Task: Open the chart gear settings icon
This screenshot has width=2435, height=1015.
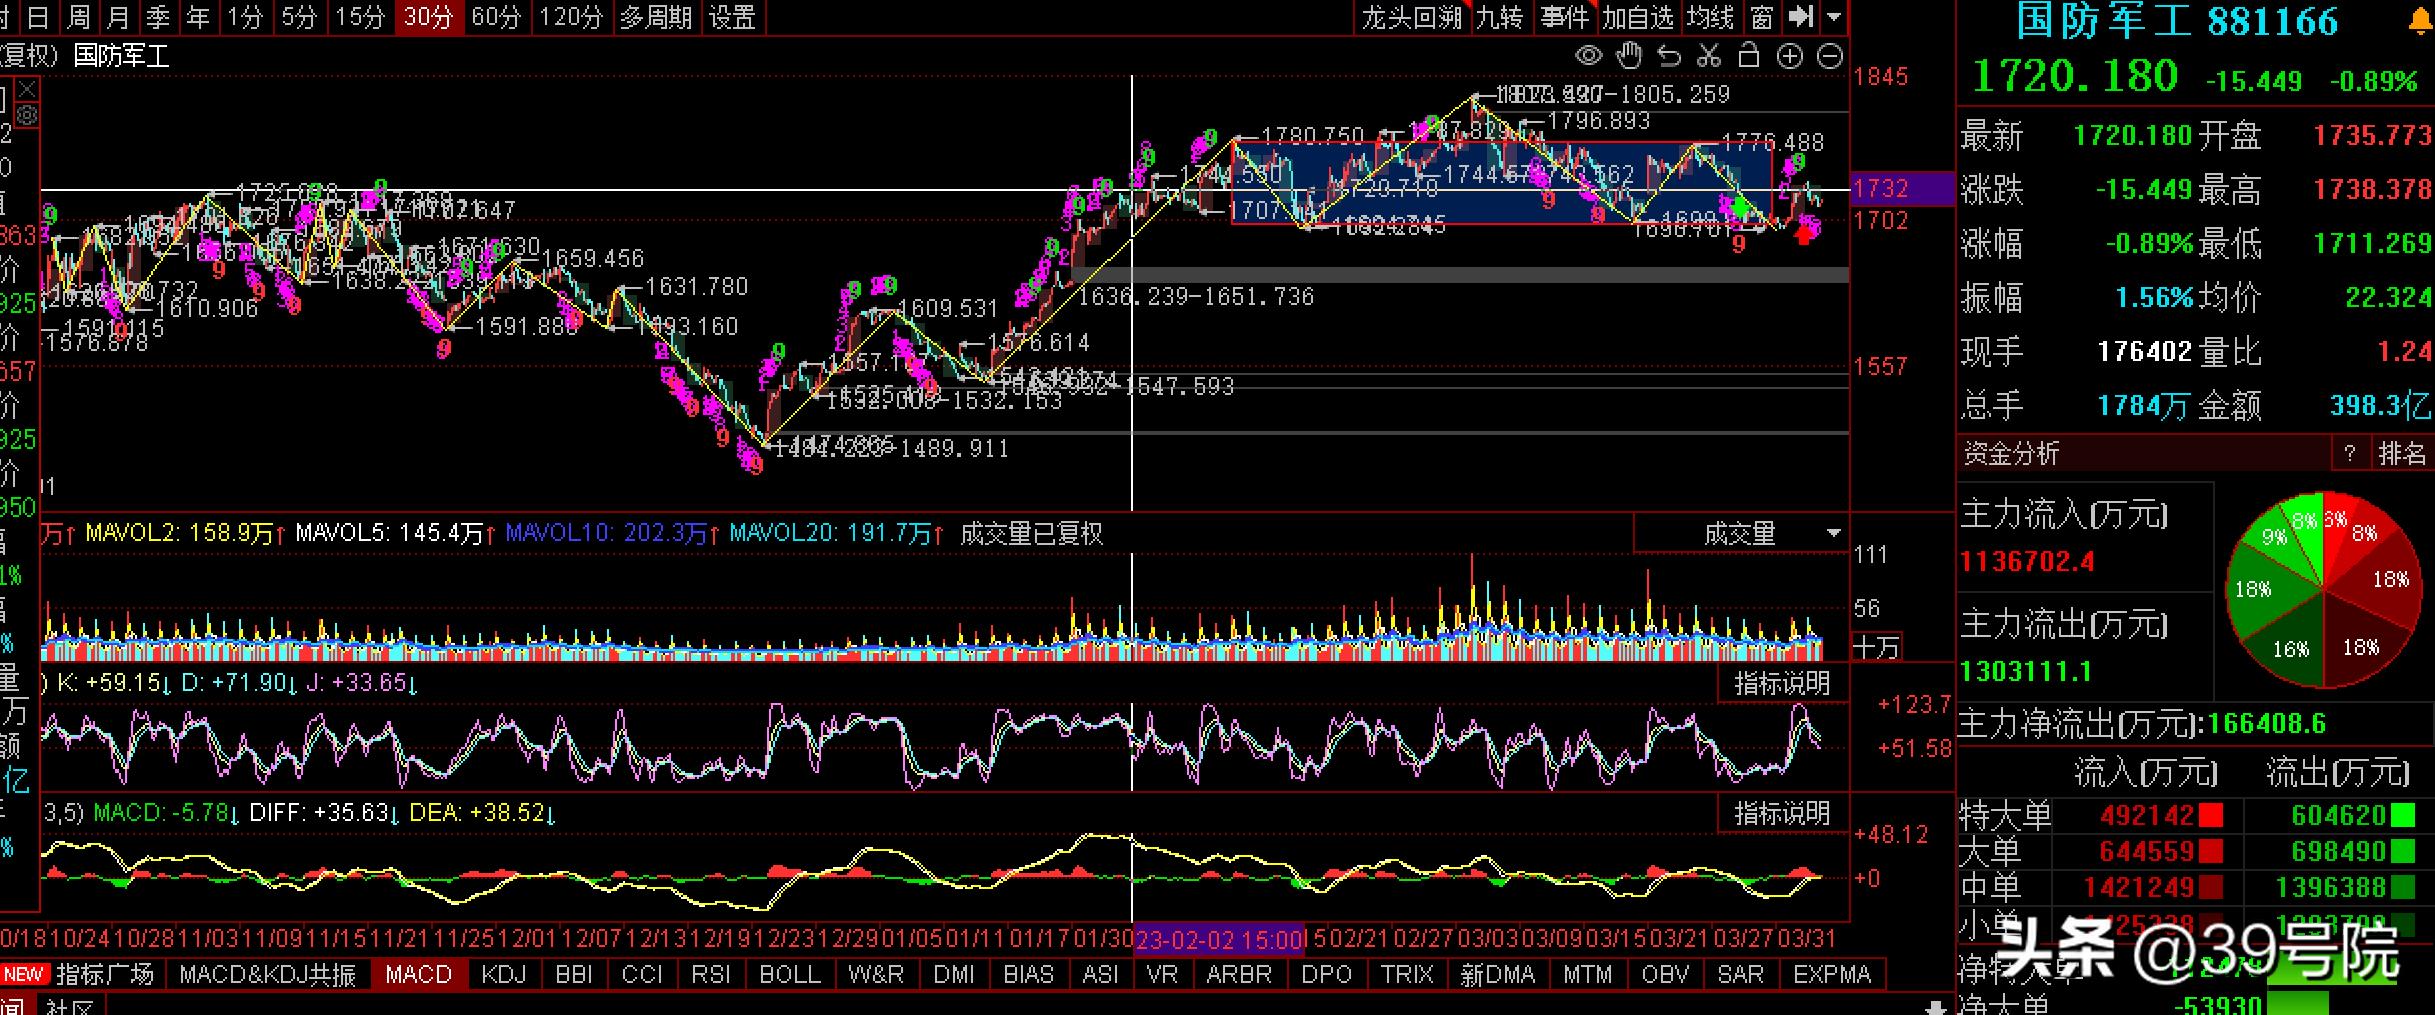Action: (x=27, y=116)
